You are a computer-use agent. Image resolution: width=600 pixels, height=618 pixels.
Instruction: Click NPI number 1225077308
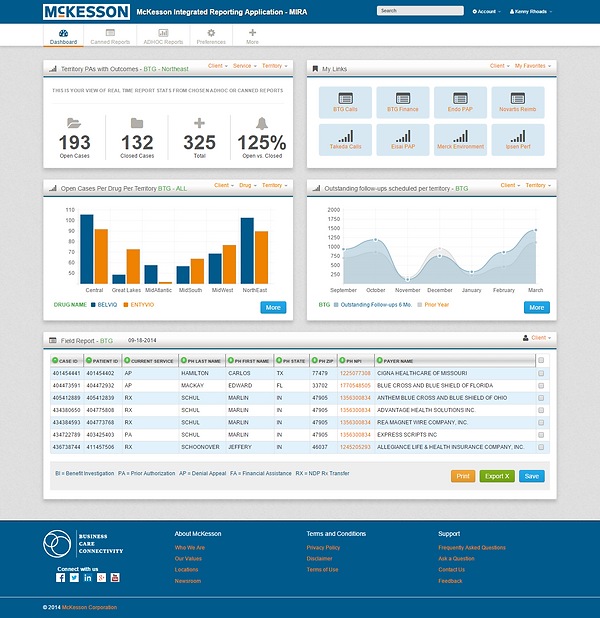(355, 373)
